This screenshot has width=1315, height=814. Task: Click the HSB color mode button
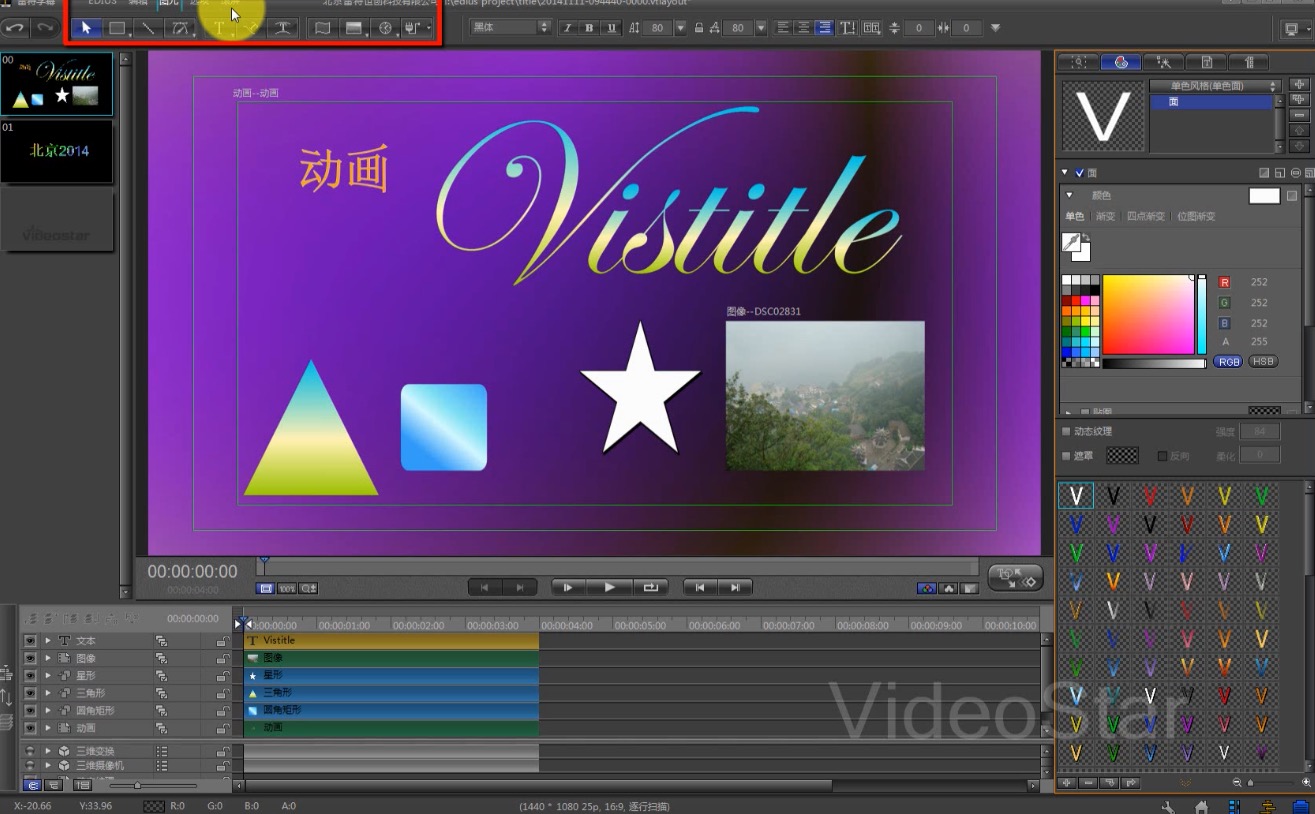point(1262,361)
